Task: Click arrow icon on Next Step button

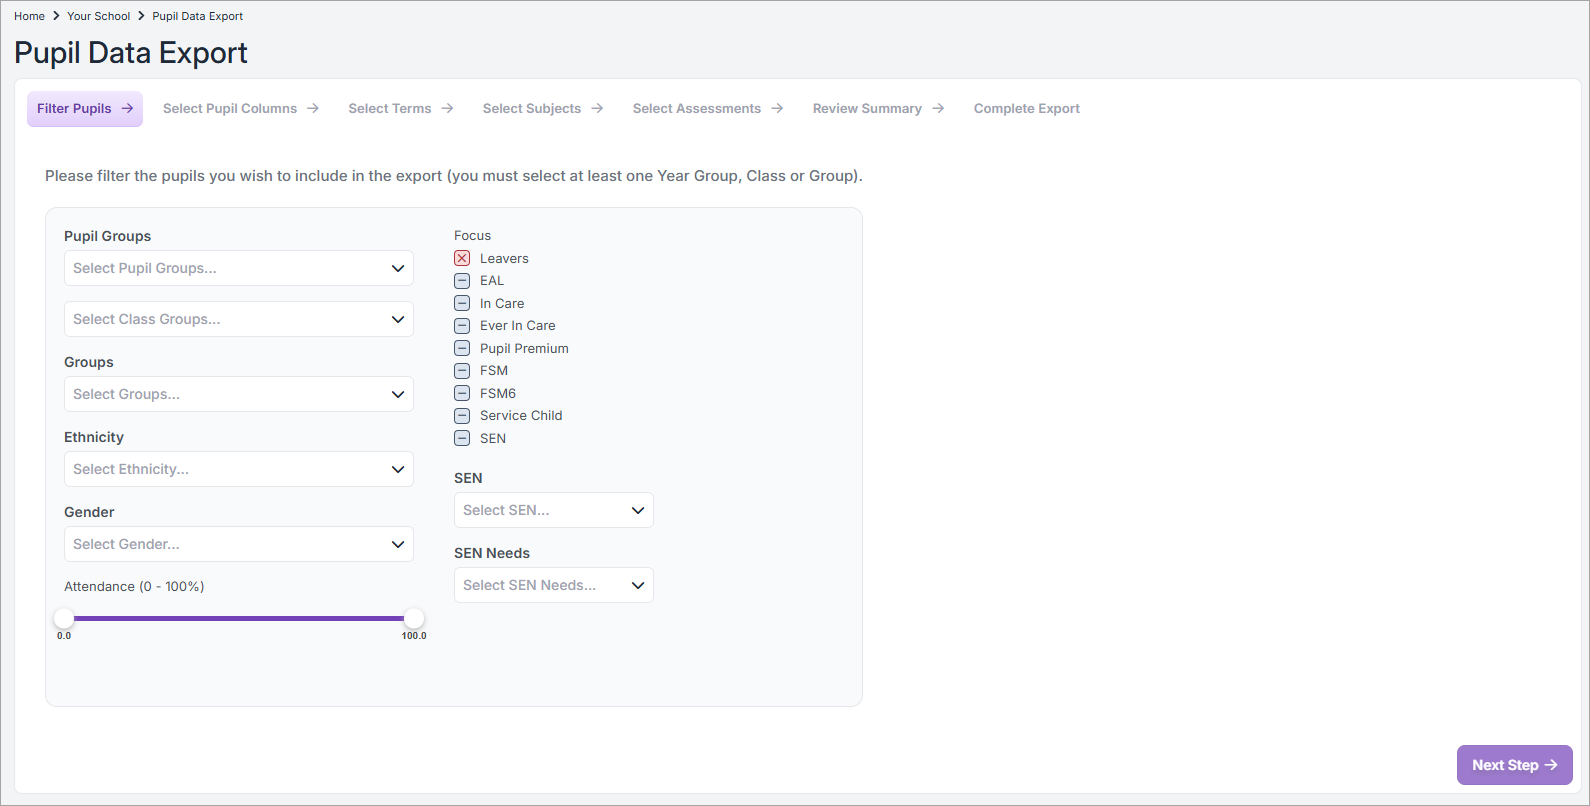Action: [x=1551, y=765]
